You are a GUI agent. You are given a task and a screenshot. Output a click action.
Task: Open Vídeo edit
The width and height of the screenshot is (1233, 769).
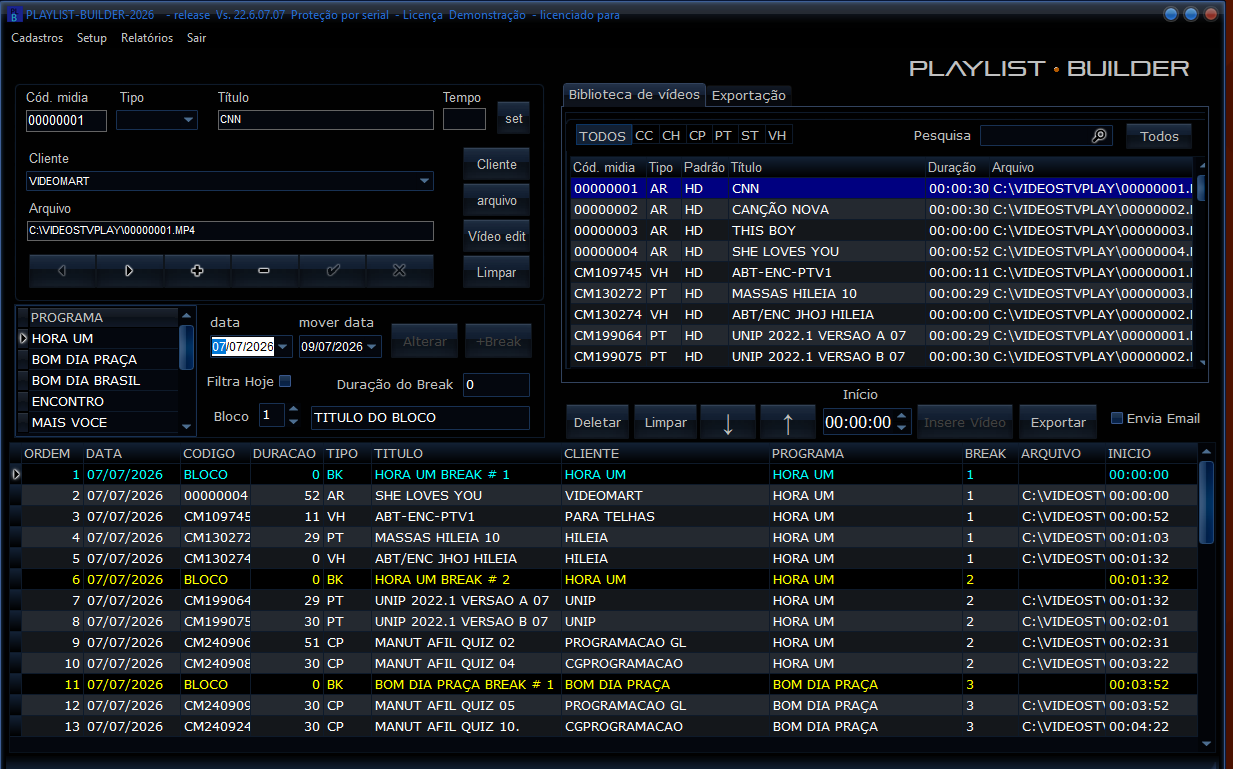[x=497, y=236]
